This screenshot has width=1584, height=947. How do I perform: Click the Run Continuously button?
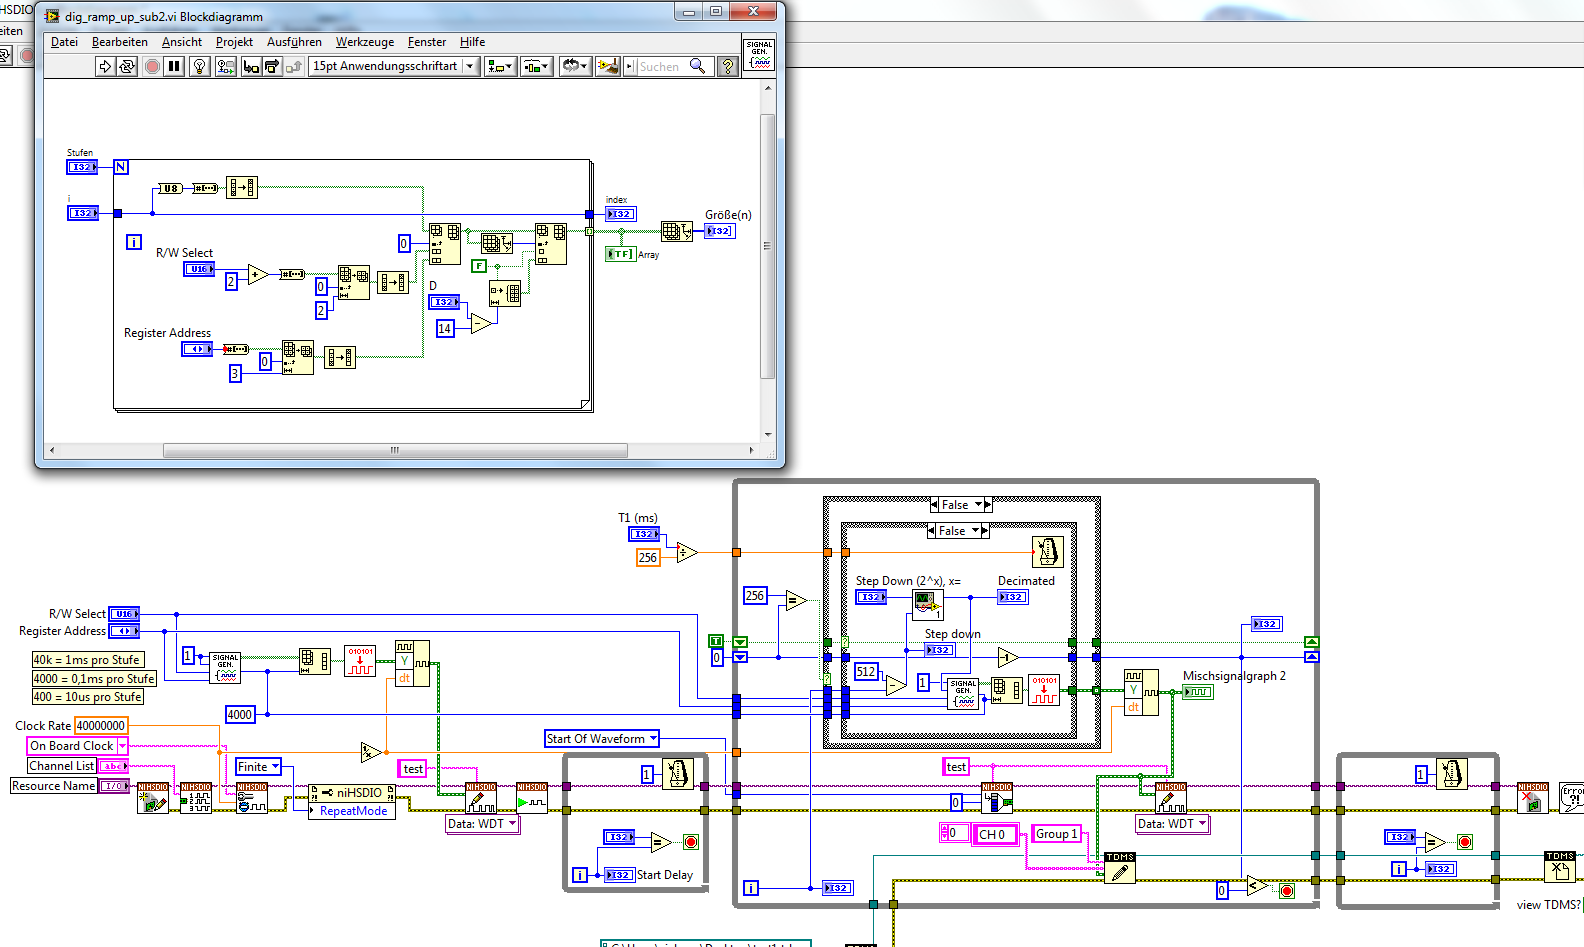(x=127, y=66)
